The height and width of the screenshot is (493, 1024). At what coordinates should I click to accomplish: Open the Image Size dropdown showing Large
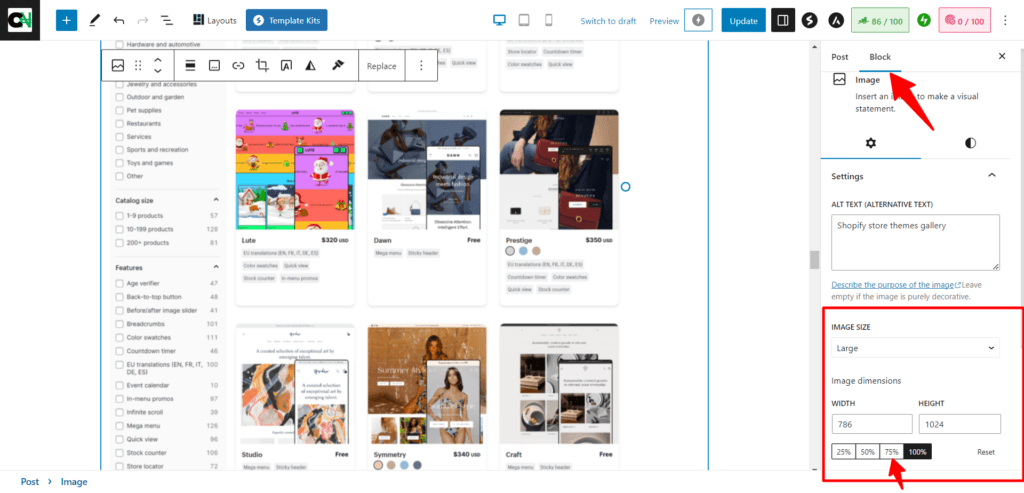pyautogui.click(x=915, y=347)
